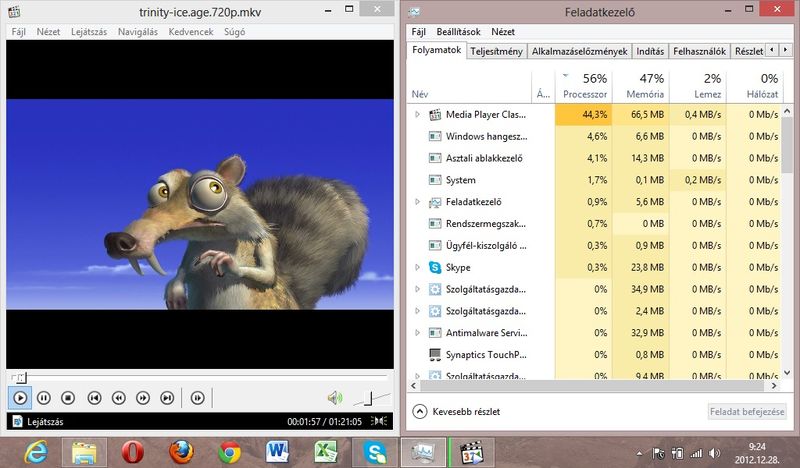Screen dimensions: 800x468
Task: Step one frame forward
Action: click(x=197, y=398)
